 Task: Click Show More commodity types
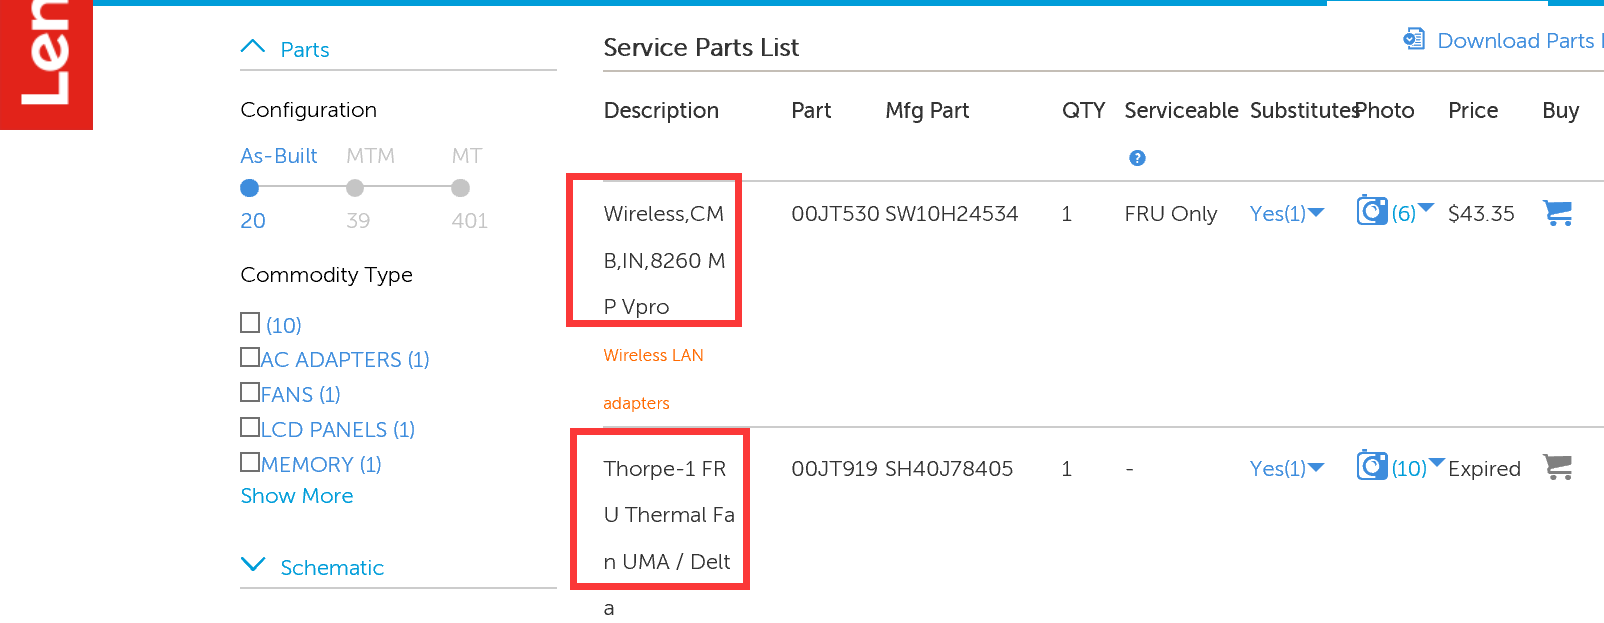click(297, 496)
